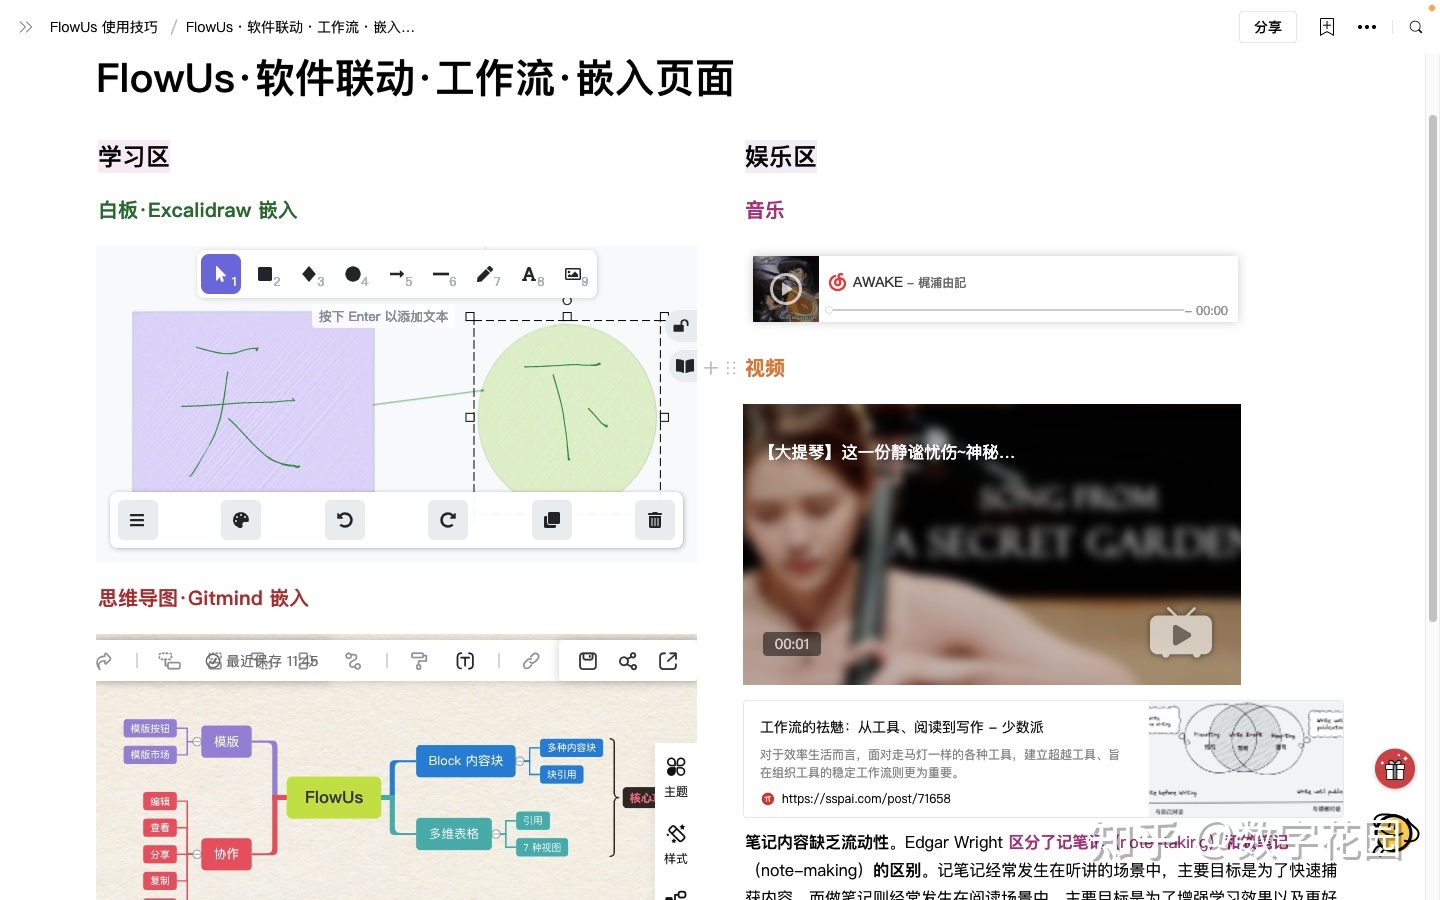Image resolution: width=1440 pixels, height=900 pixels.
Task: Save the Gitmind mind map
Action: click(588, 661)
